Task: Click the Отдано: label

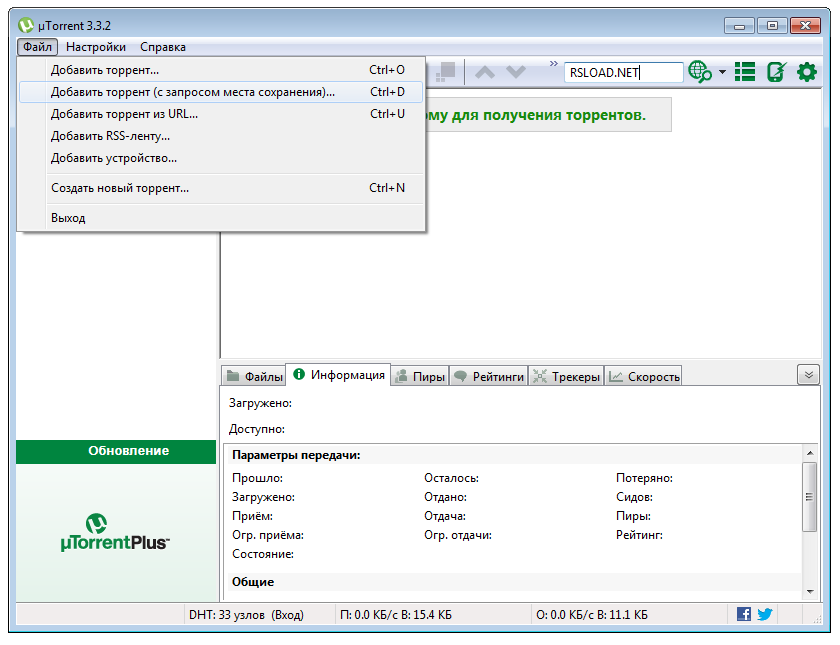Action: [x=445, y=497]
